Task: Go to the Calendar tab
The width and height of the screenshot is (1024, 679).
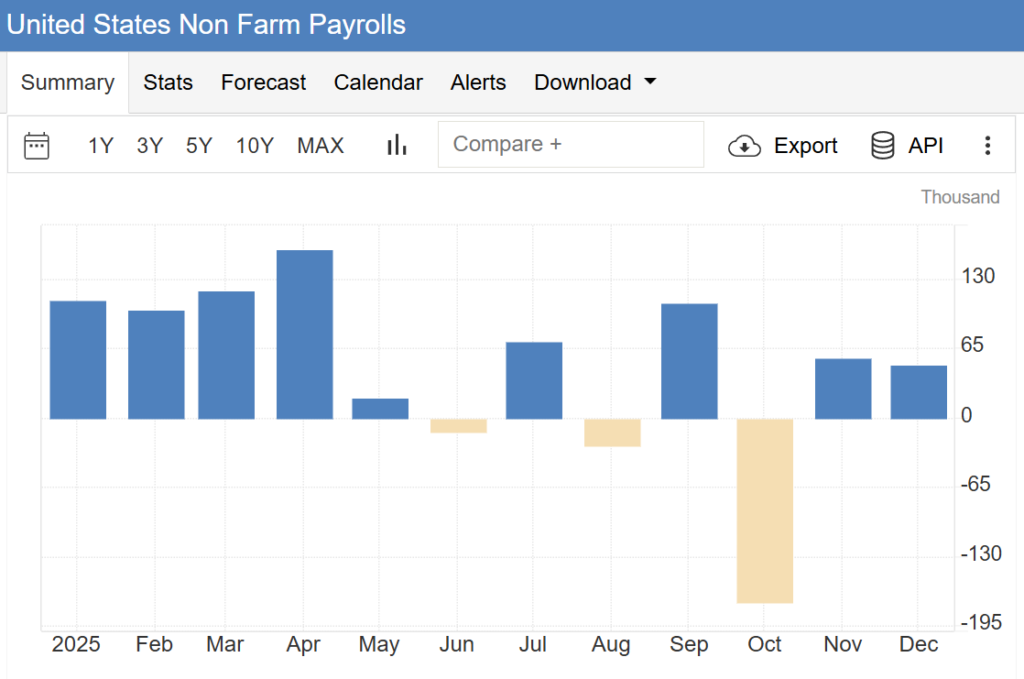Action: (378, 82)
